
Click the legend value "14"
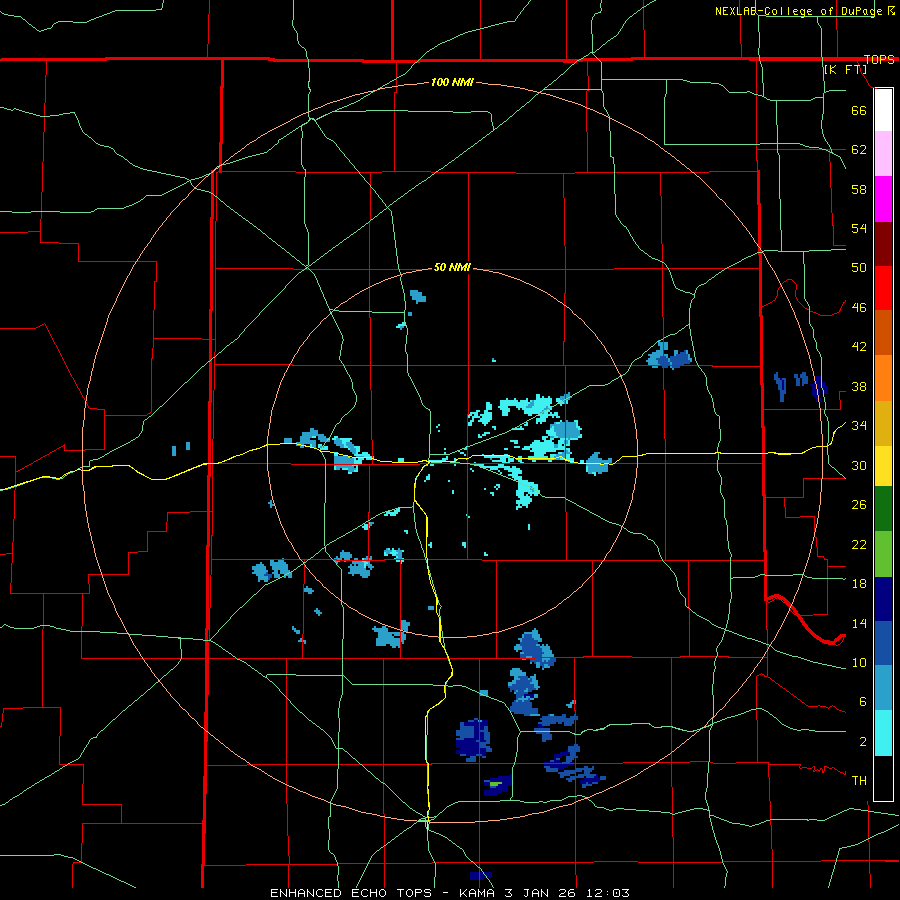coord(859,623)
